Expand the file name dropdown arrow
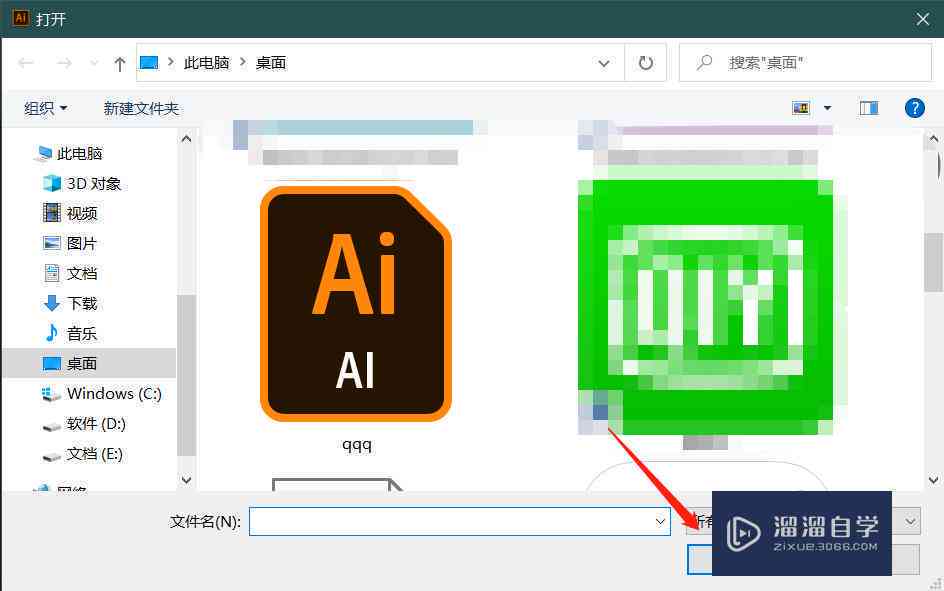944x591 pixels. click(x=660, y=521)
